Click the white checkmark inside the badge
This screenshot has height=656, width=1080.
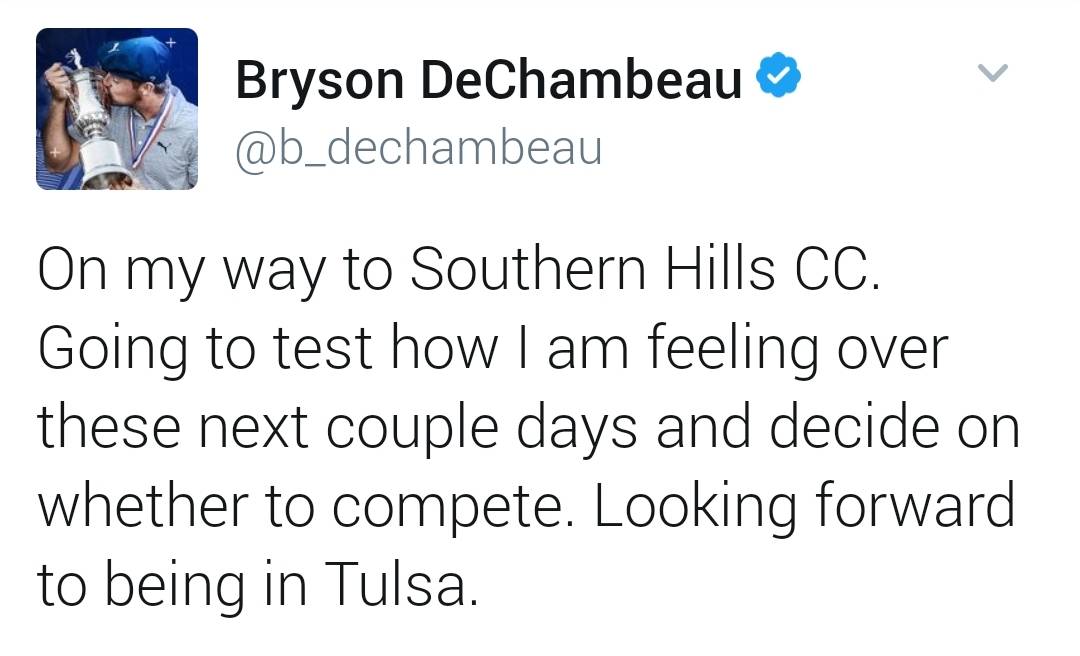tap(778, 74)
